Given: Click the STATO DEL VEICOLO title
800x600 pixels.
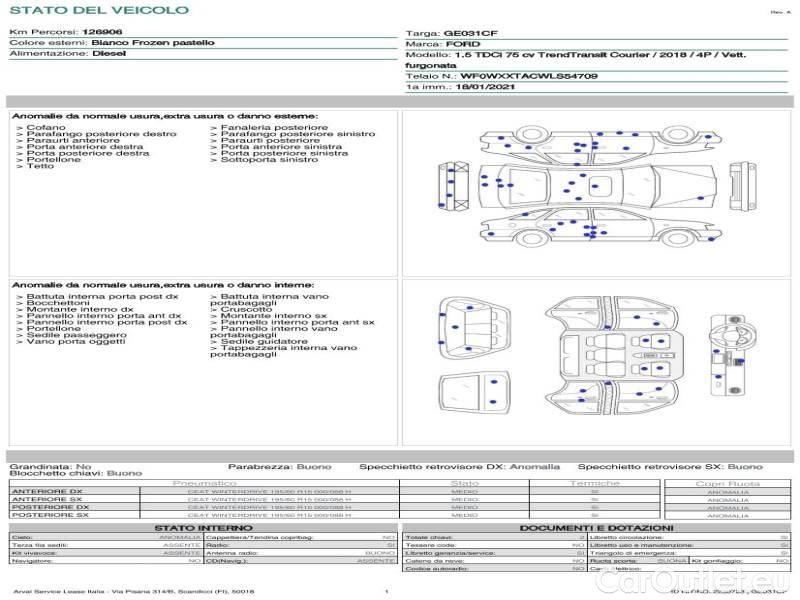Looking at the screenshot, I should click(x=98, y=10).
